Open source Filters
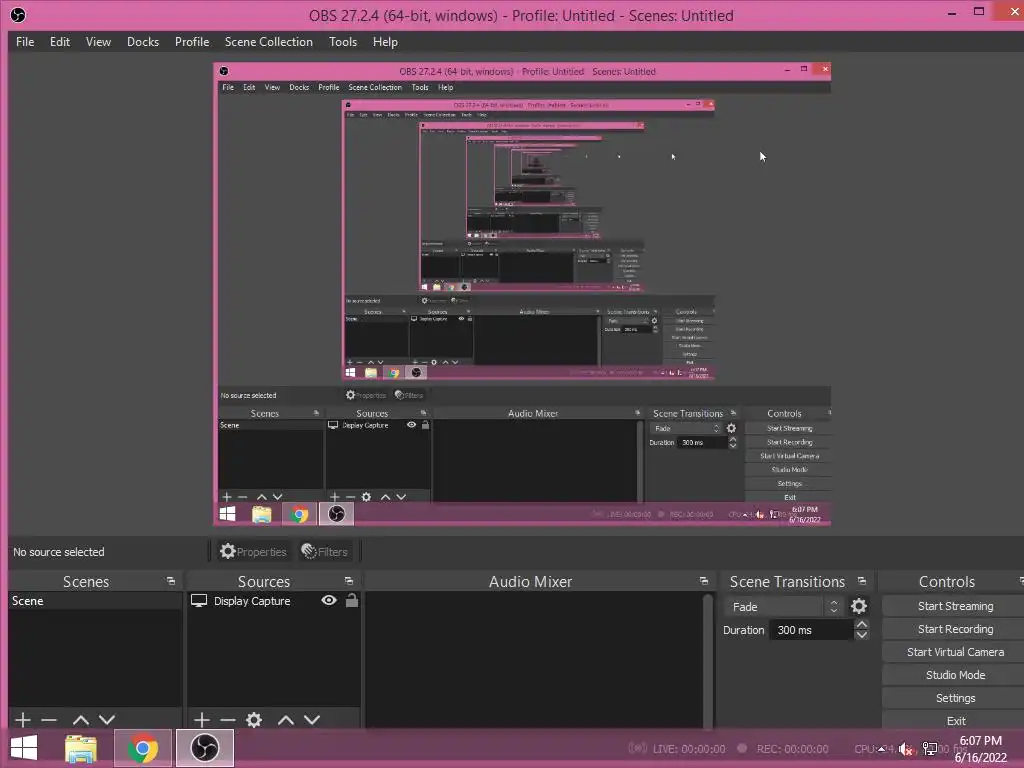Image resolution: width=1024 pixels, height=768 pixels. coord(325,552)
